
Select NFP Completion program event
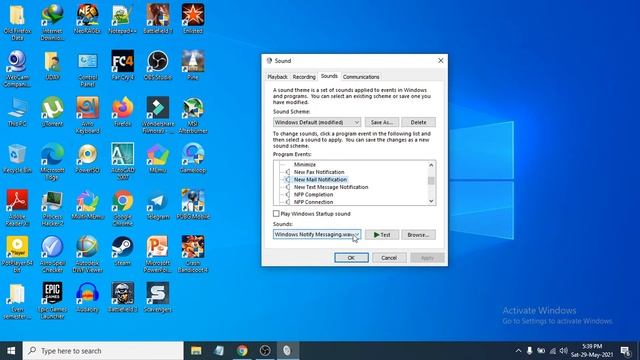(x=313, y=194)
